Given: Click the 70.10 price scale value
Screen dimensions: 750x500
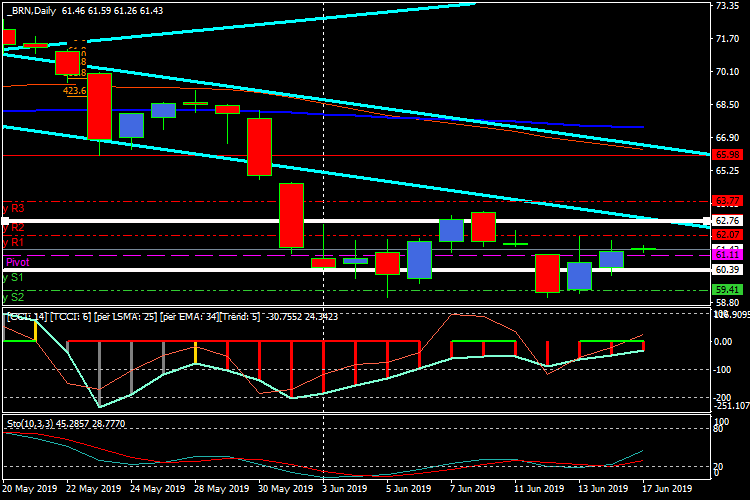Looking at the screenshot, I should coord(727,71).
